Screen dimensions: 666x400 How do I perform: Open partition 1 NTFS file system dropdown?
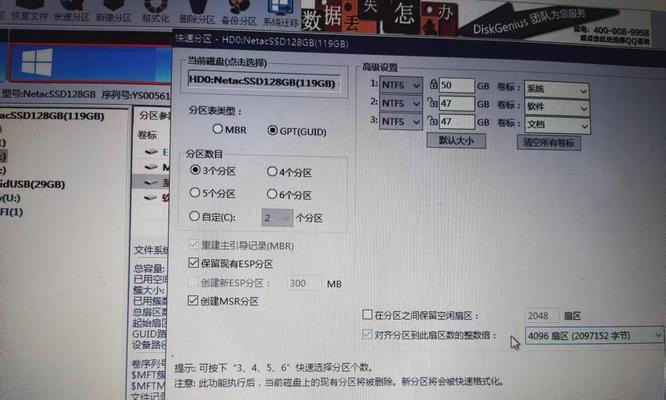[401, 85]
